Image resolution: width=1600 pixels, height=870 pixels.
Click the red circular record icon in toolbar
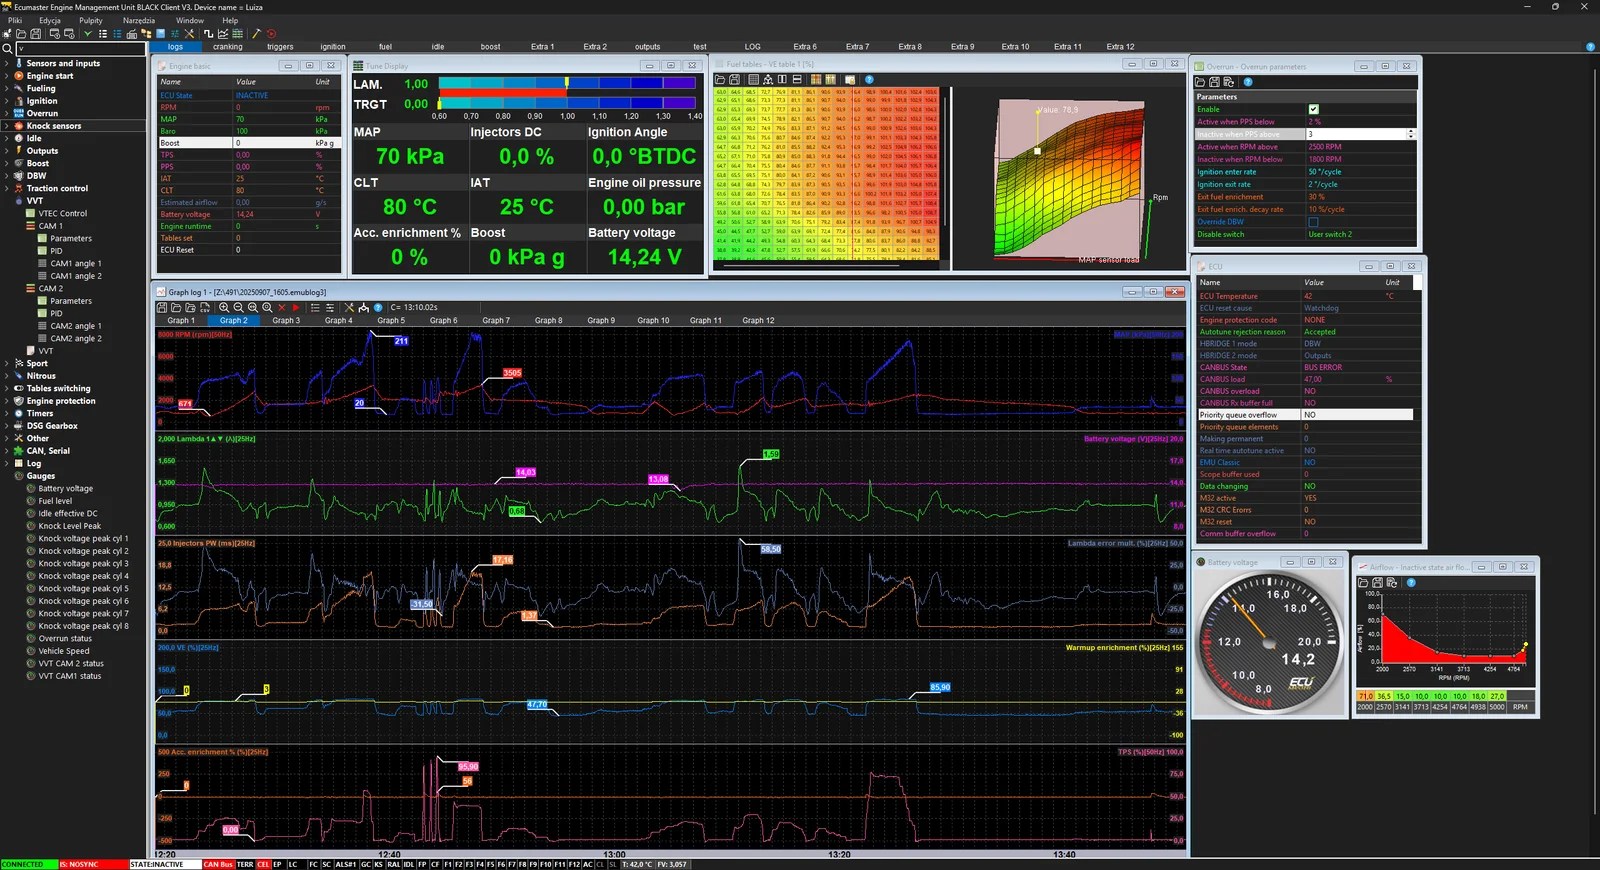click(271, 34)
